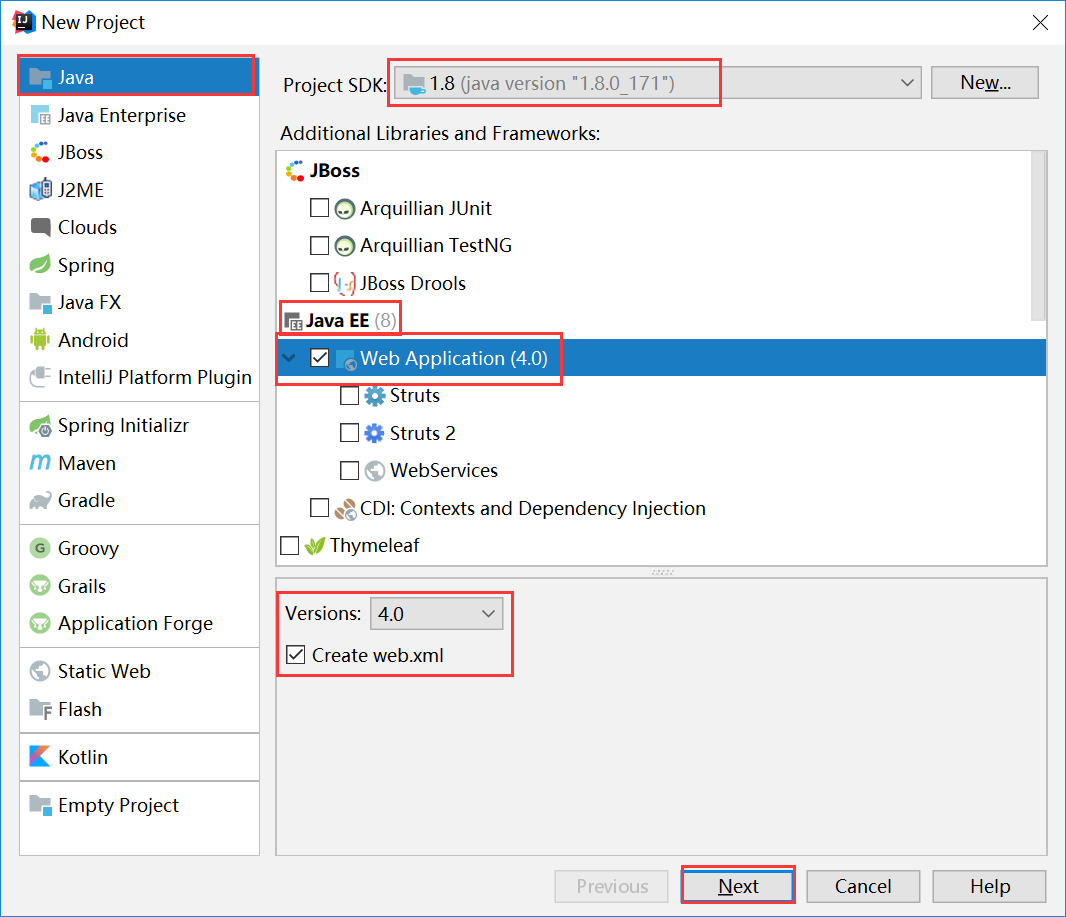Viewport: 1066px width, 917px height.
Task: Enable the WebServices checkbox
Action: click(349, 470)
